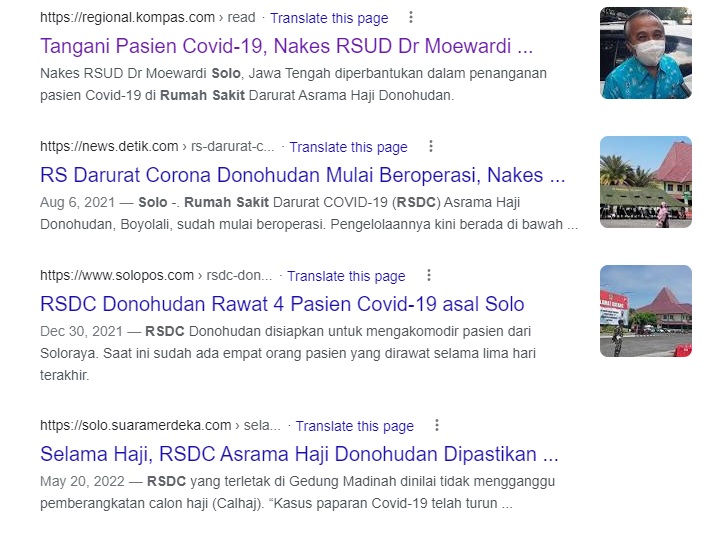Click snippet text 'pemberangkatan calon haji (Calhaj)'

[x=151, y=503]
